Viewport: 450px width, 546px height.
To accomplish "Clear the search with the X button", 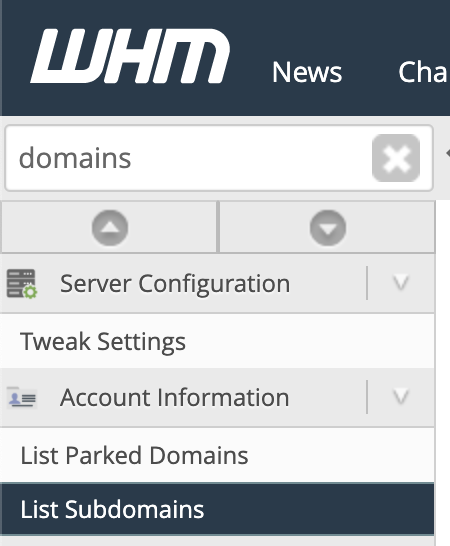I will (396, 158).
